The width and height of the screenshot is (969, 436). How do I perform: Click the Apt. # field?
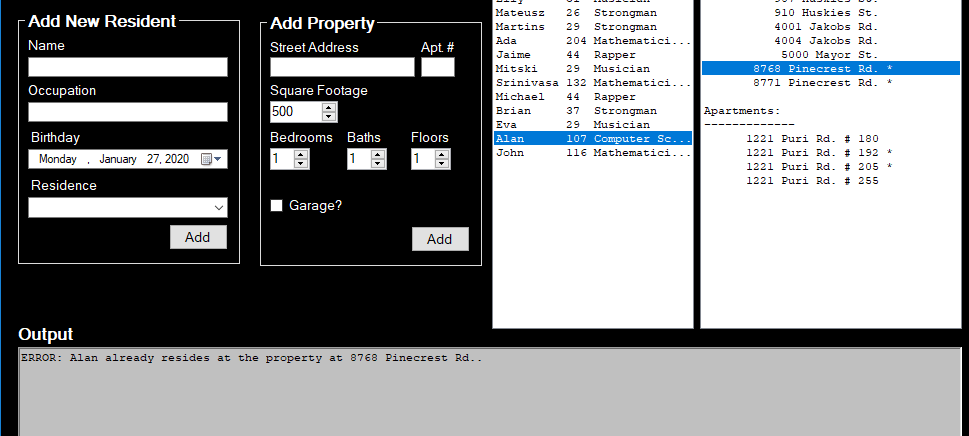point(437,67)
